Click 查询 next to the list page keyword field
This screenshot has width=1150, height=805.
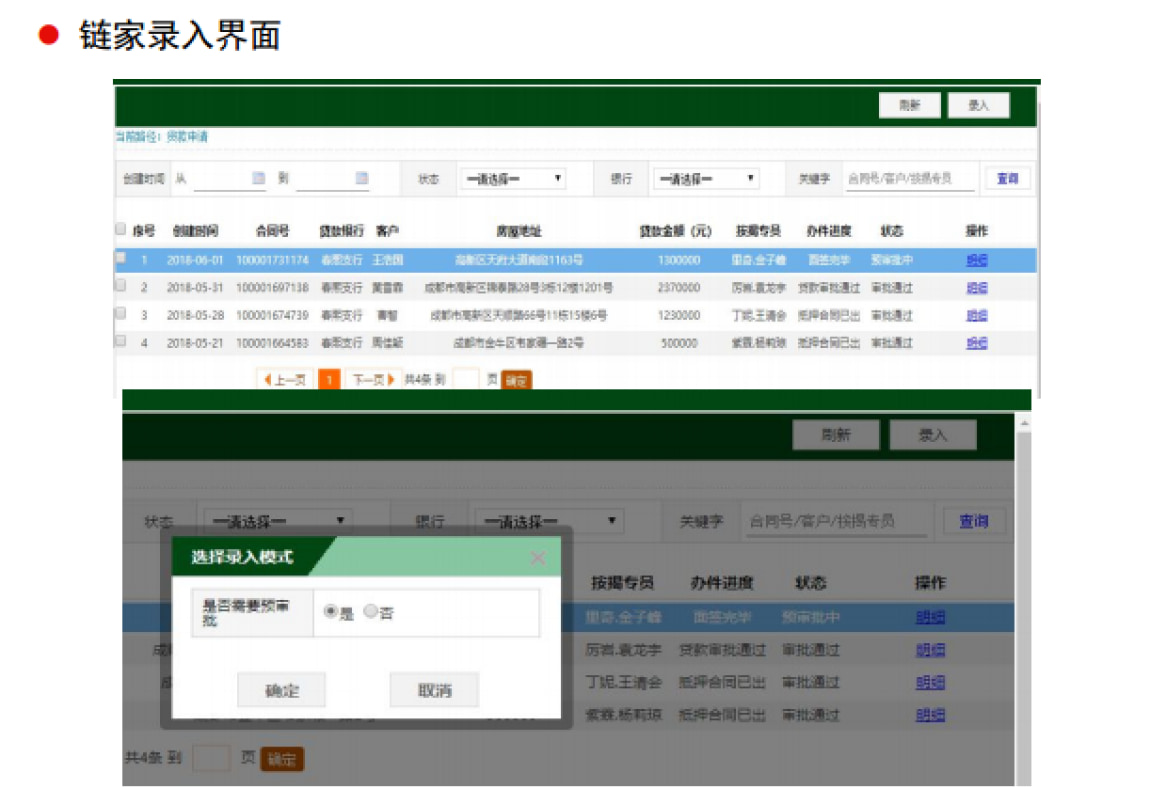pos(1008,178)
